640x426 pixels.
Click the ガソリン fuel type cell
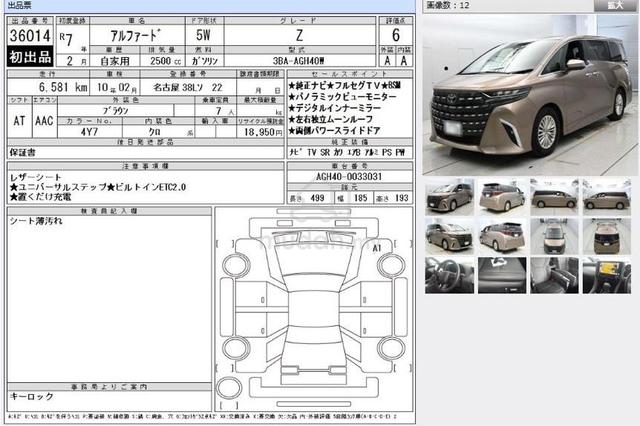[205, 61]
